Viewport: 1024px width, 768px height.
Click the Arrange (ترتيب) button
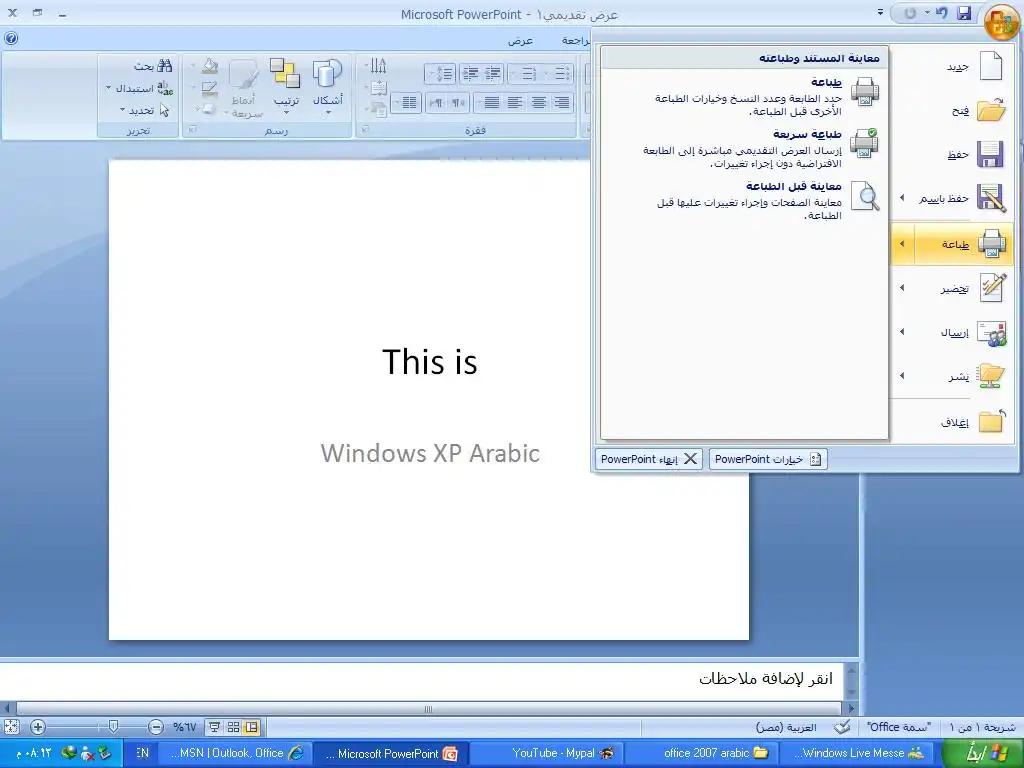click(x=286, y=88)
